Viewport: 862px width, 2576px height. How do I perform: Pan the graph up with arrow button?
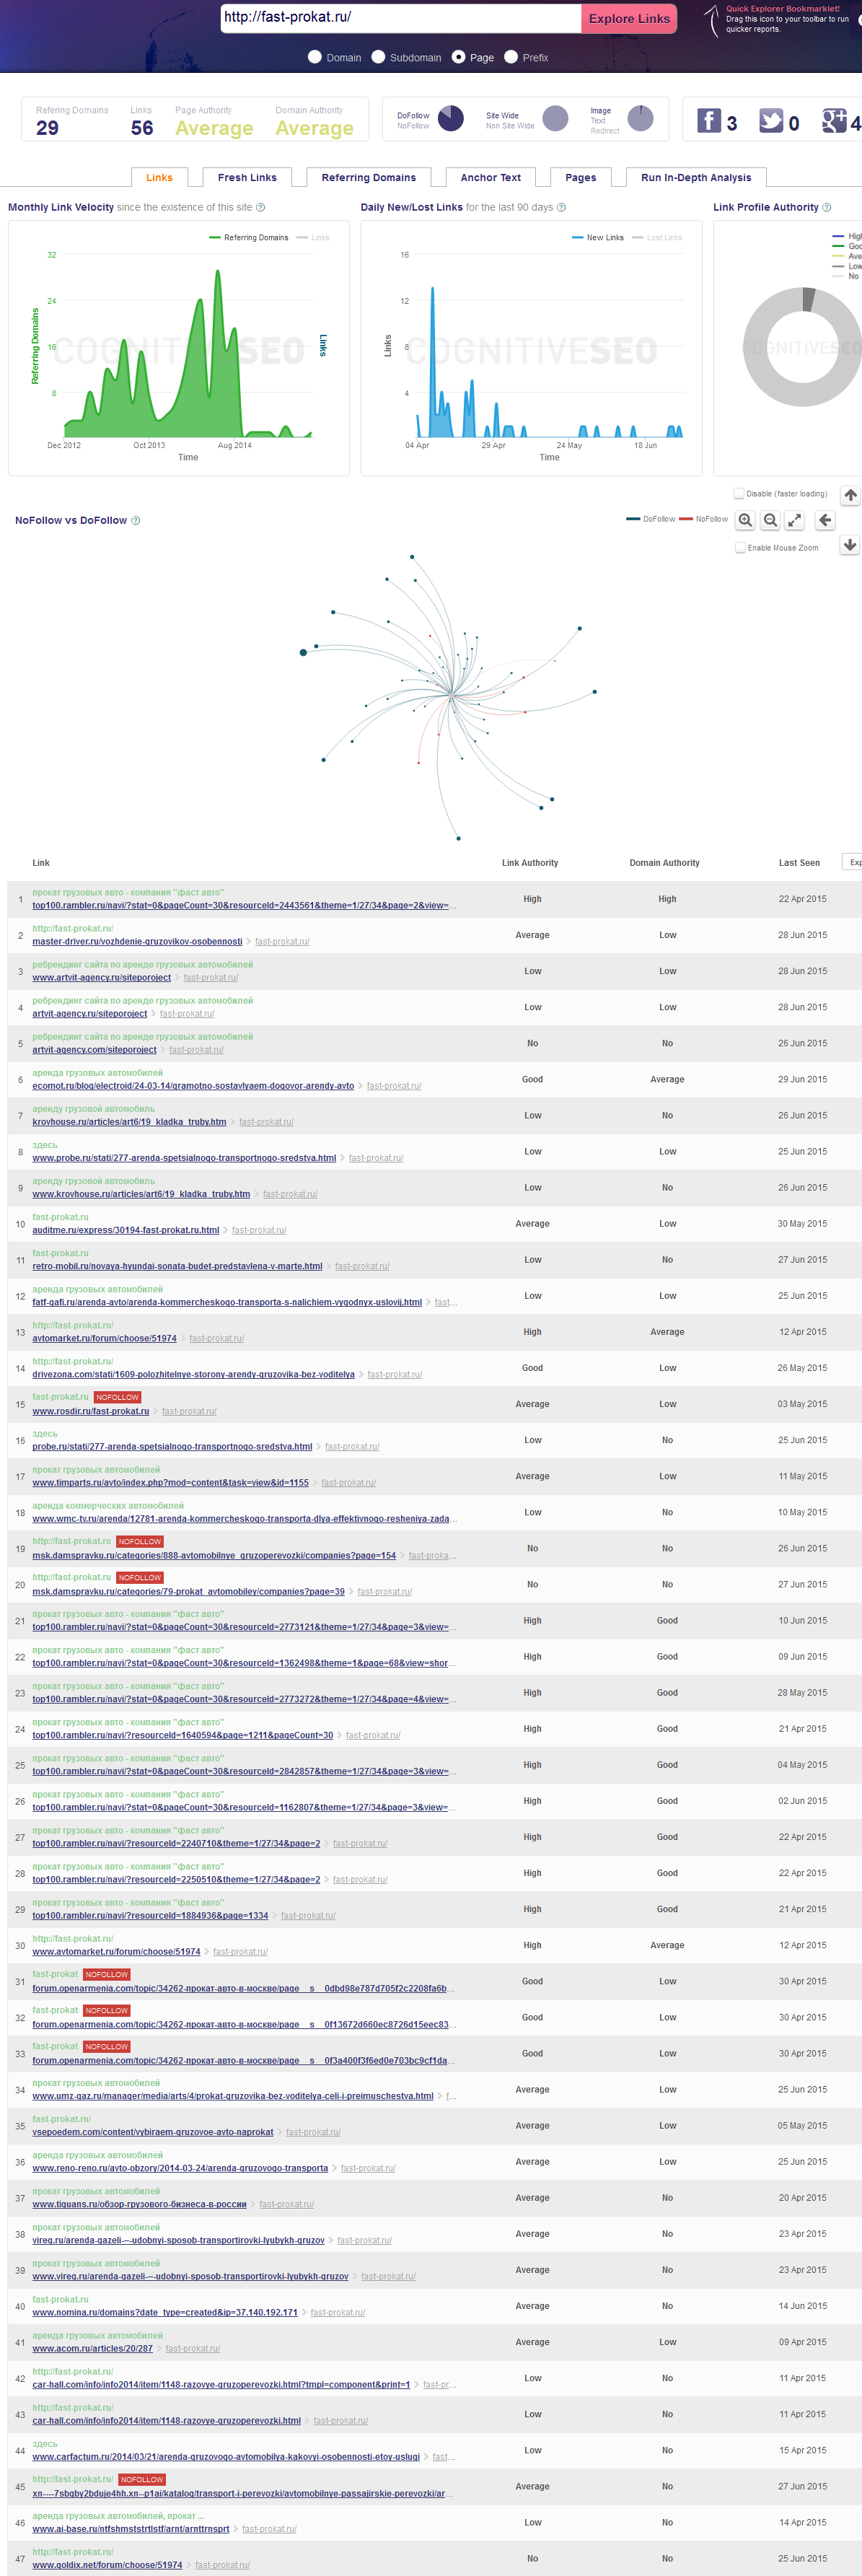click(x=850, y=495)
